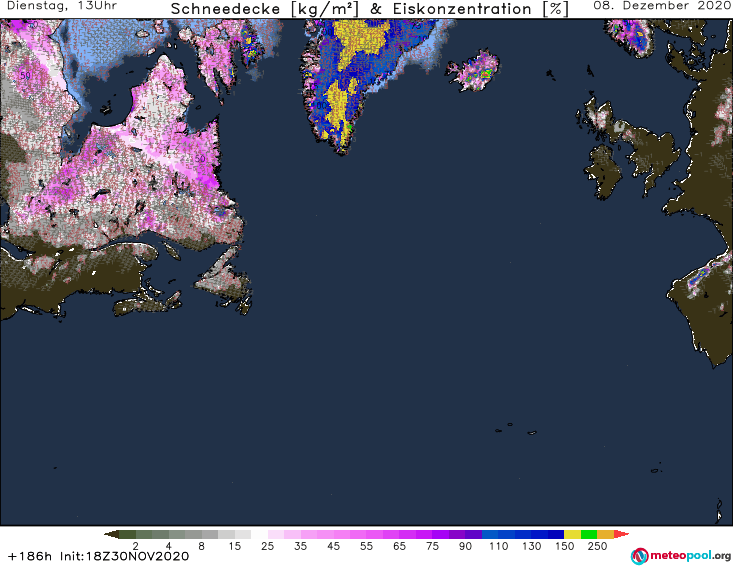Click legend value '45'

pyautogui.click(x=333, y=546)
